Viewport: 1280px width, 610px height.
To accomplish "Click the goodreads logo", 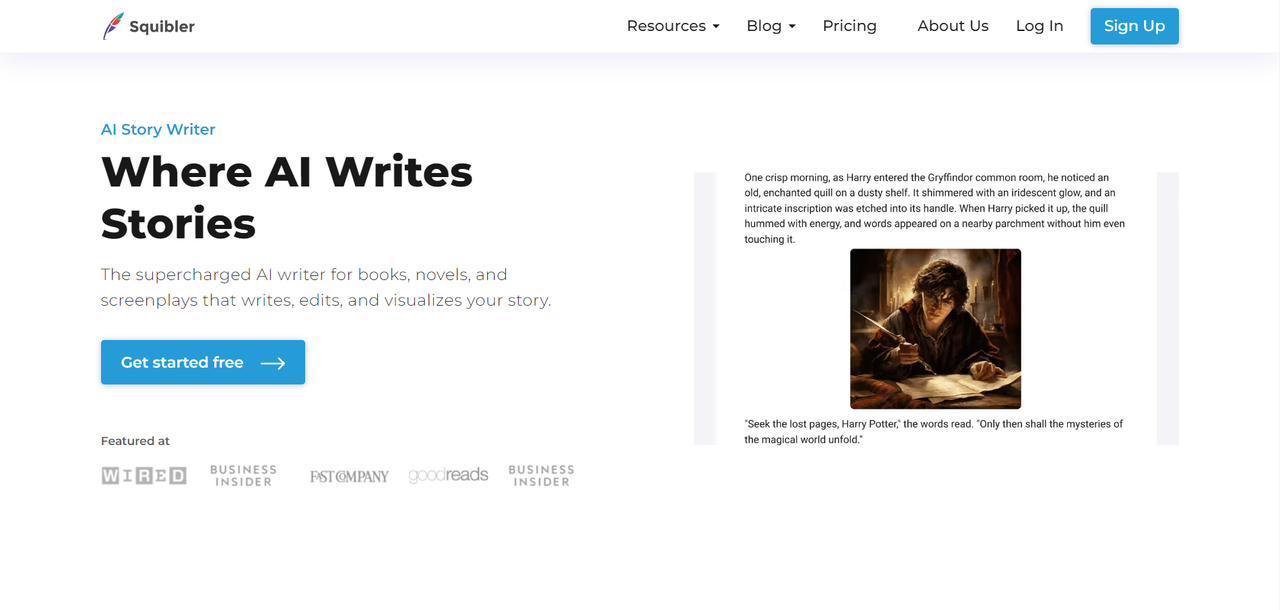I will [448, 476].
